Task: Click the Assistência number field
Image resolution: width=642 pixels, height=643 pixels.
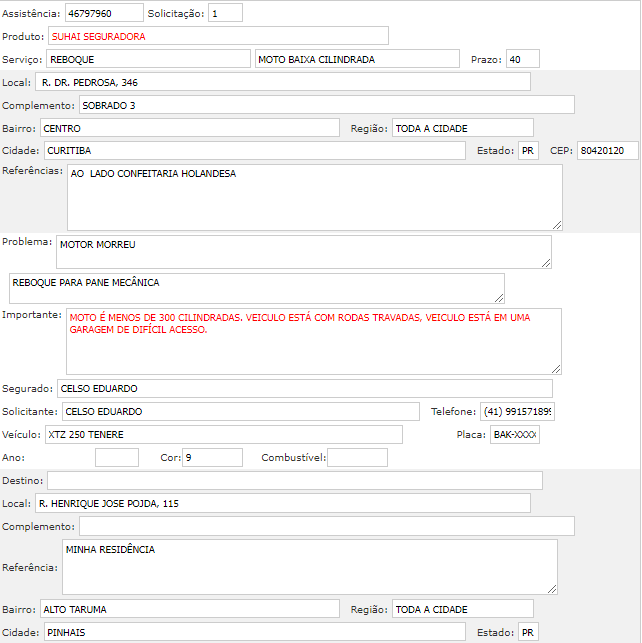Action: 103,14
